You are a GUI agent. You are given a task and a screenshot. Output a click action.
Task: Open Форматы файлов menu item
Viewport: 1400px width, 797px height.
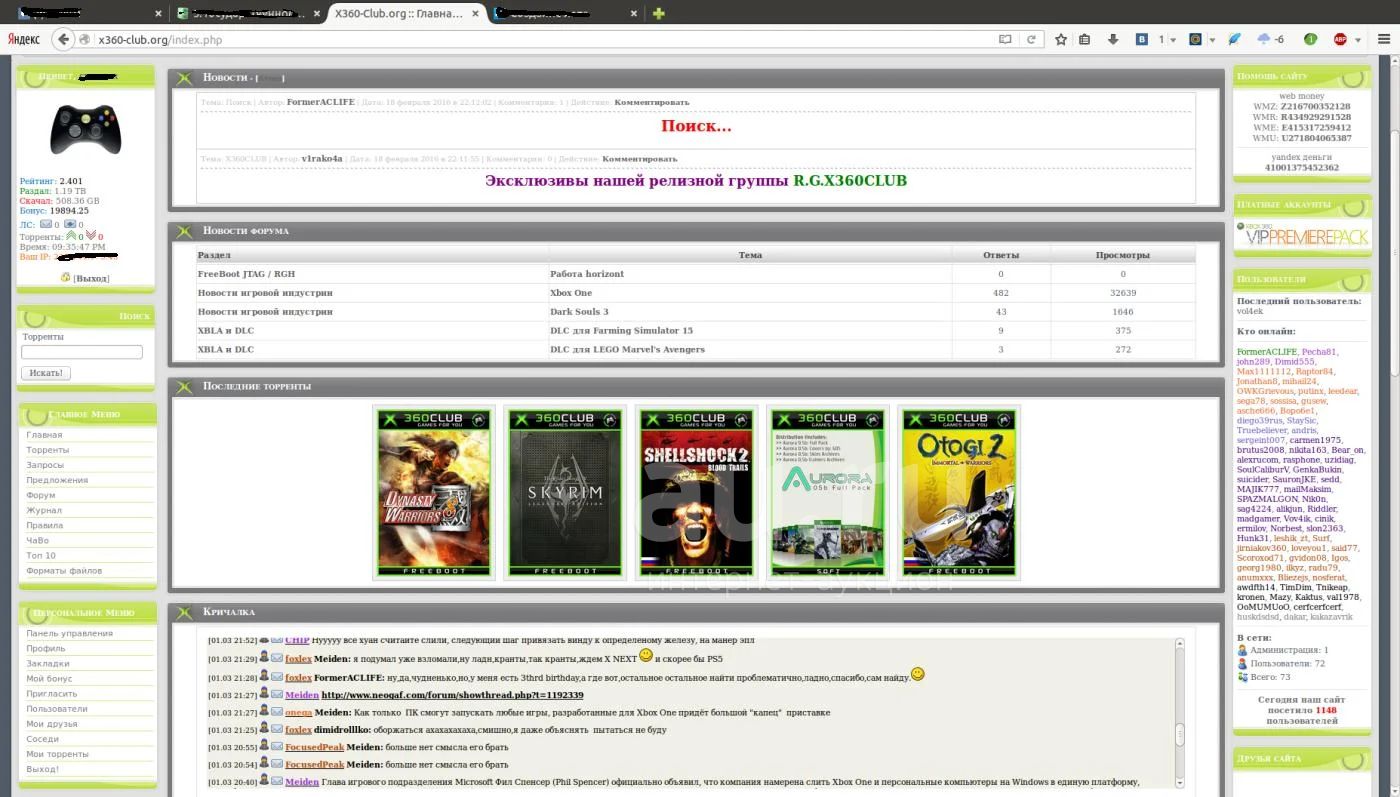click(x=64, y=570)
